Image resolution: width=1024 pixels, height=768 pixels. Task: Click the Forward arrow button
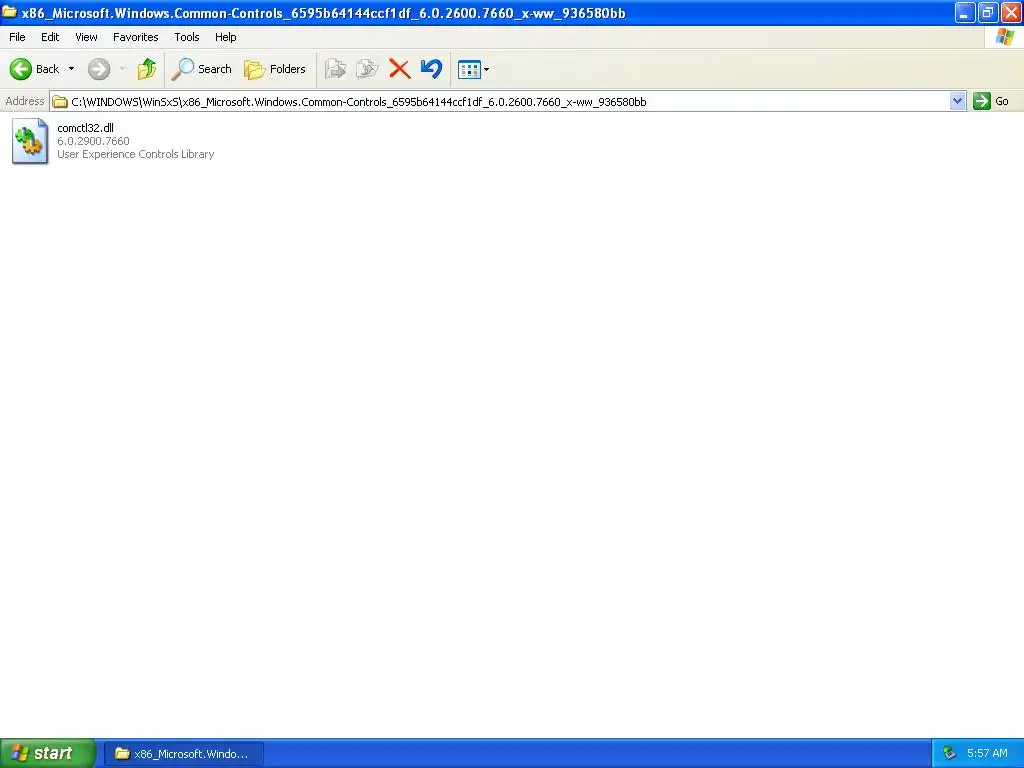click(99, 69)
